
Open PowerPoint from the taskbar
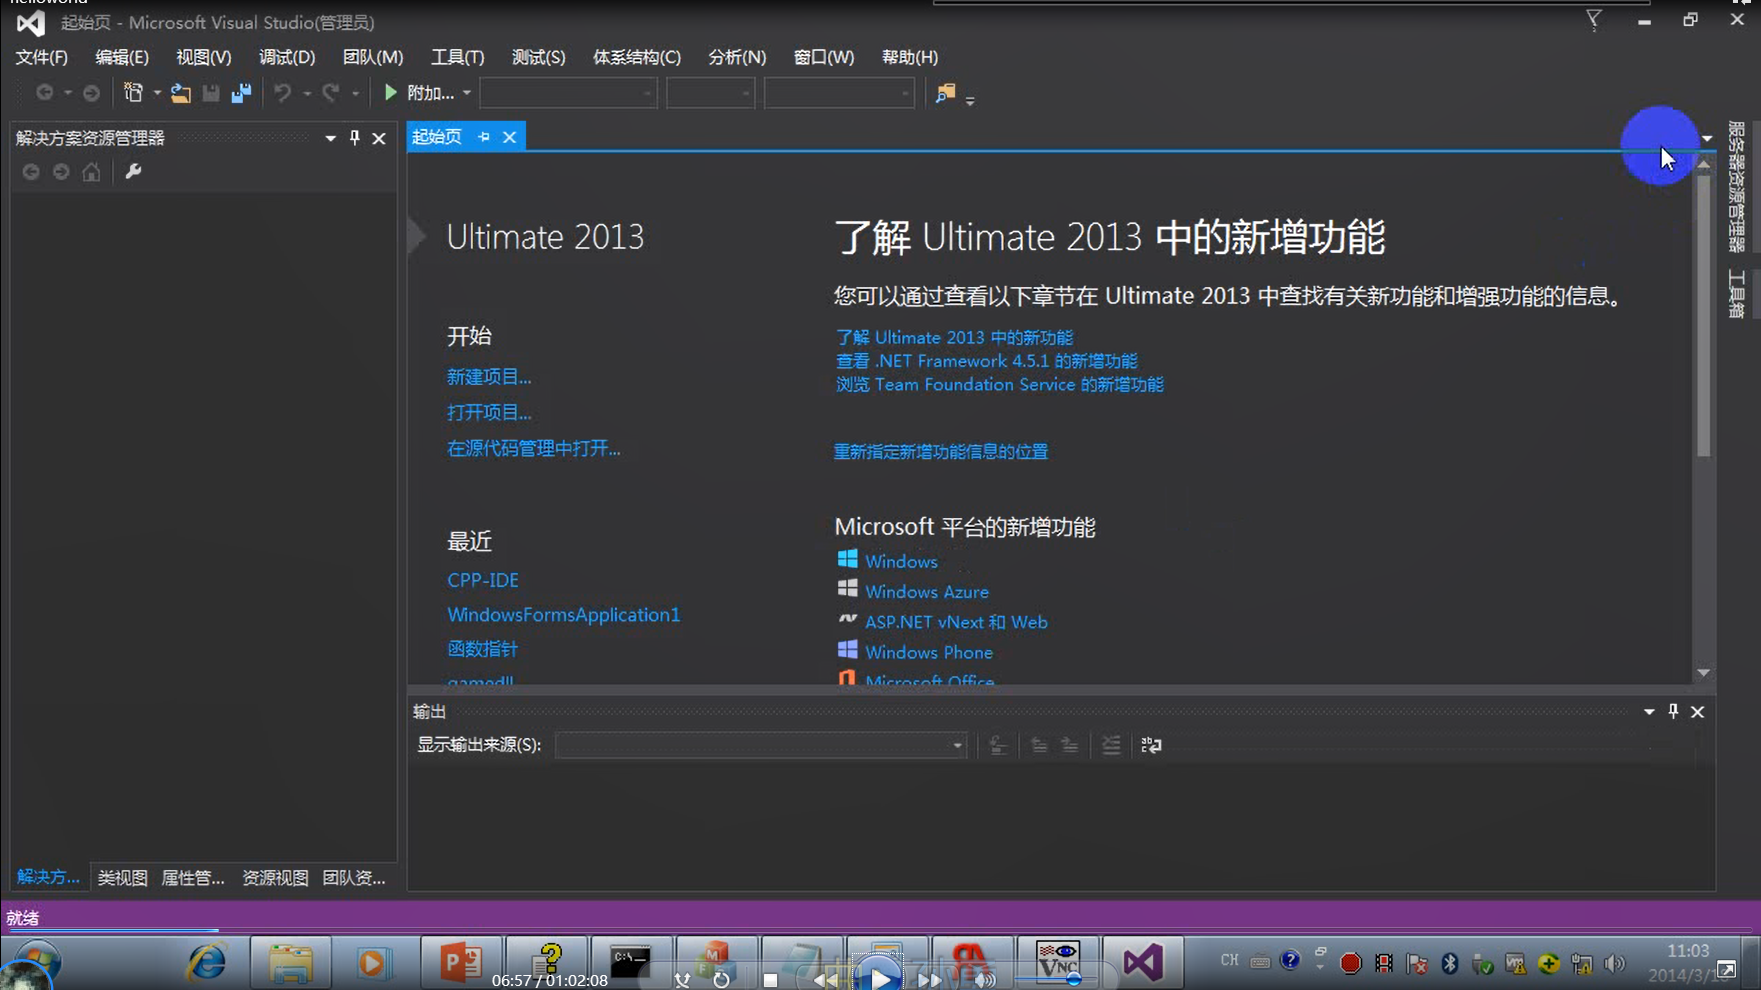460,962
